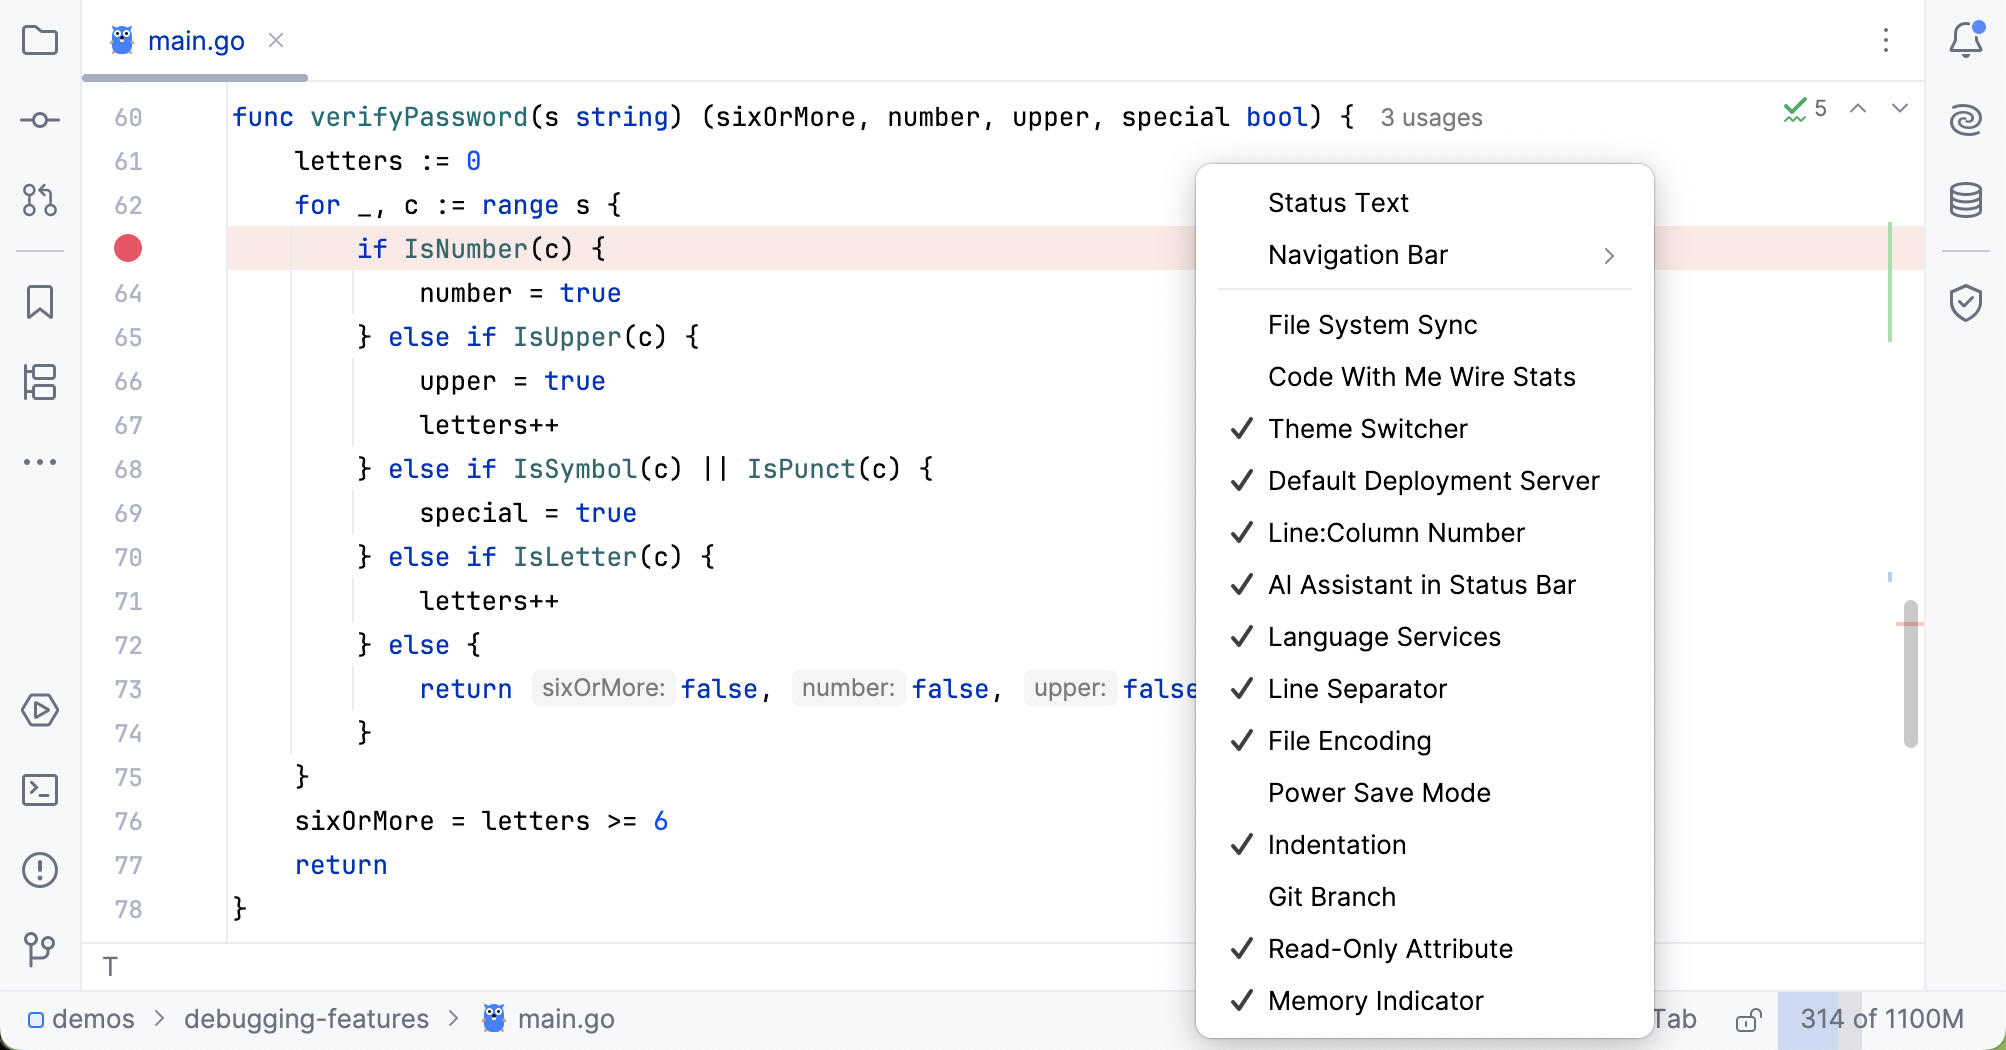The height and width of the screenshot is (1050, 2006).
Task: Click debugging-features in the breadcrumb bar
Action: (x=306, y=1019)
